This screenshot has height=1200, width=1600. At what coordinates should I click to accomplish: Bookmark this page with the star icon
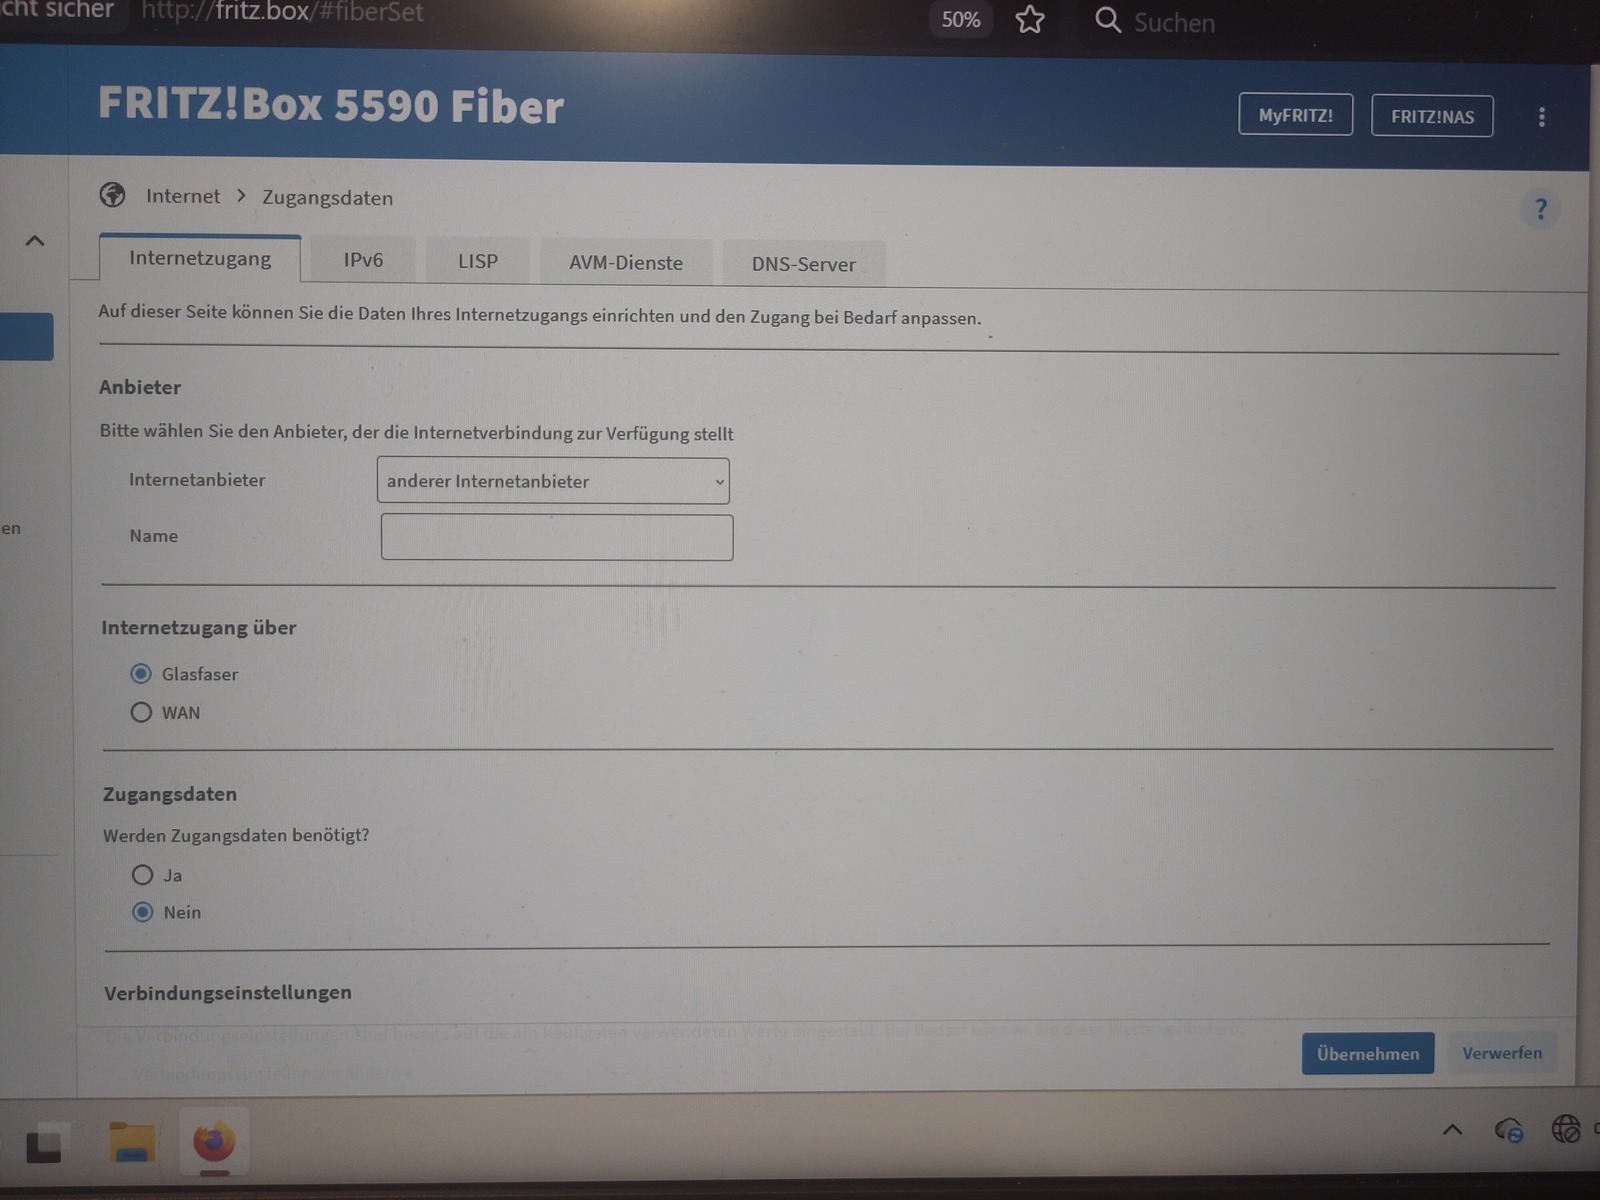tap(1030, 20)
